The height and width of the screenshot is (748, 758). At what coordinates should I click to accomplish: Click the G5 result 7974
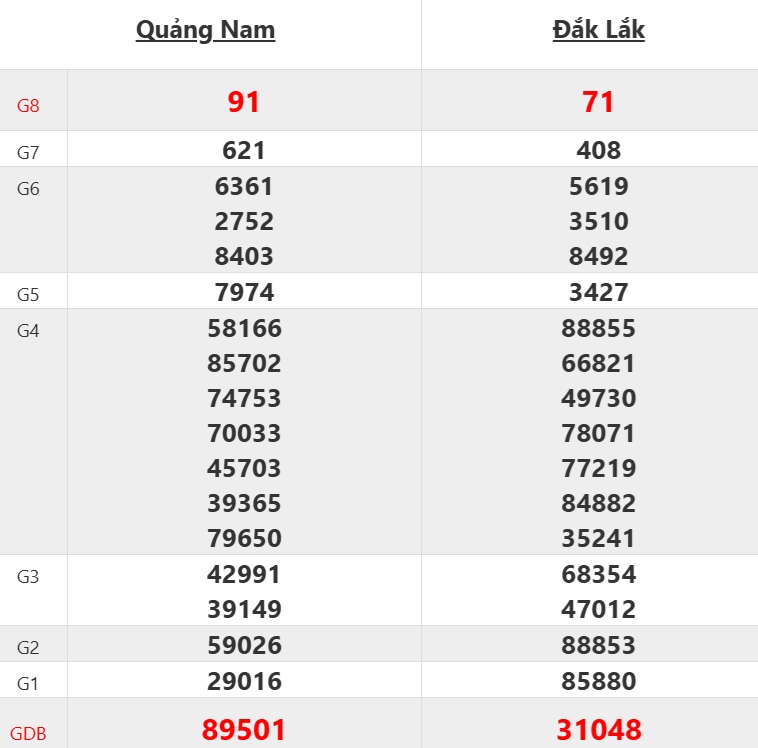click(x=244, y=292)
